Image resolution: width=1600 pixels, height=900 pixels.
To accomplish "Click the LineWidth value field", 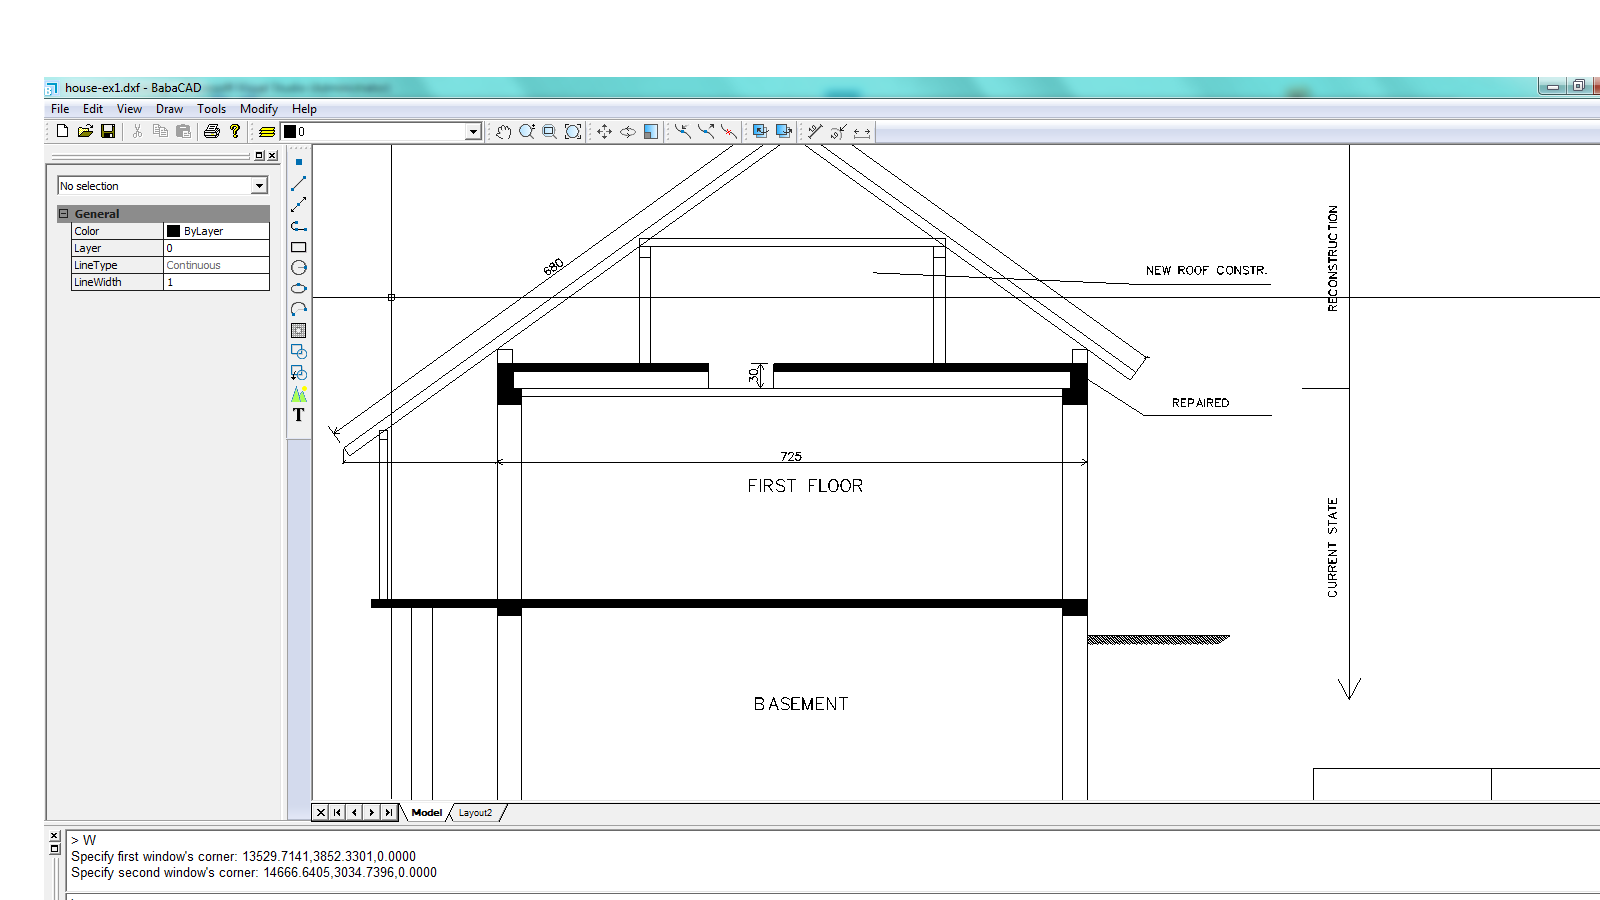I will pos(216,282).
